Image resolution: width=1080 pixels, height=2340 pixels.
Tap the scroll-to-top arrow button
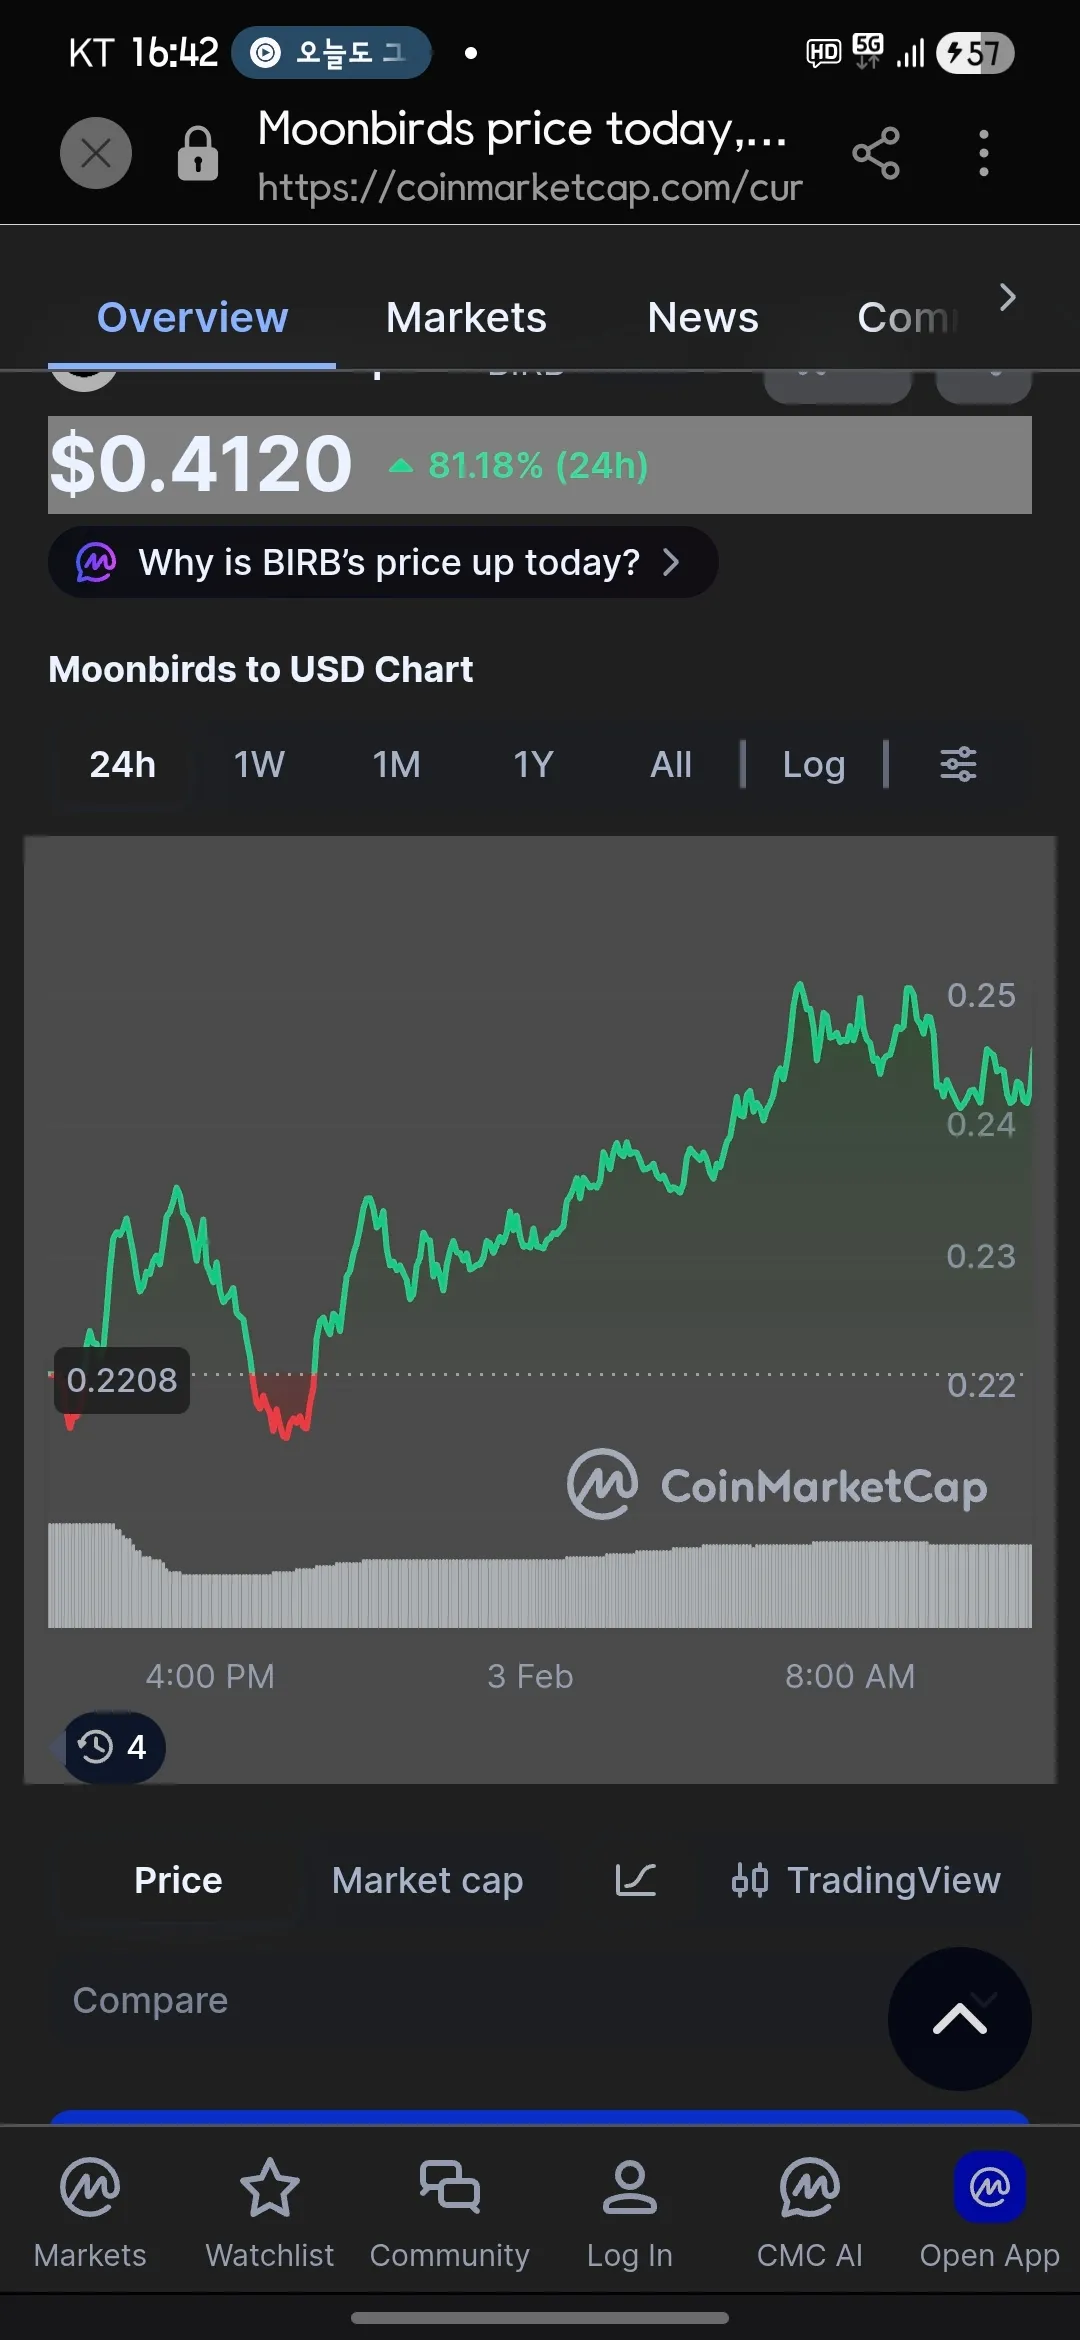[959, 2019]
